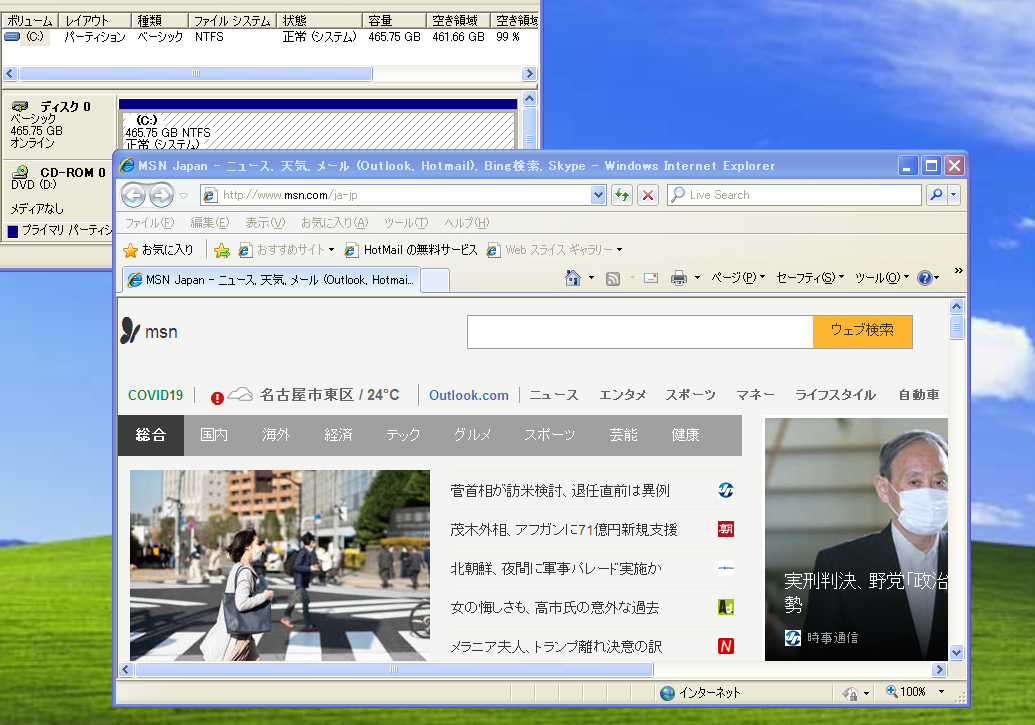Go forward with the IE Forward arrow
The image size is (1035, 725).
pos(161,195)
